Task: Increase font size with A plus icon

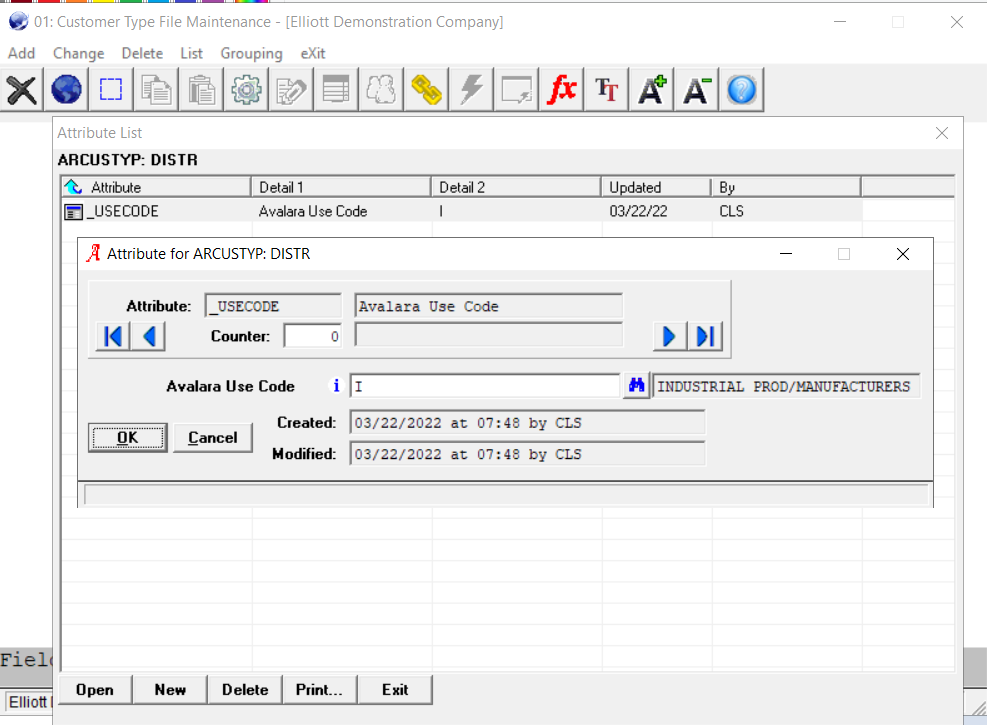Action: [x=651, y=90]
